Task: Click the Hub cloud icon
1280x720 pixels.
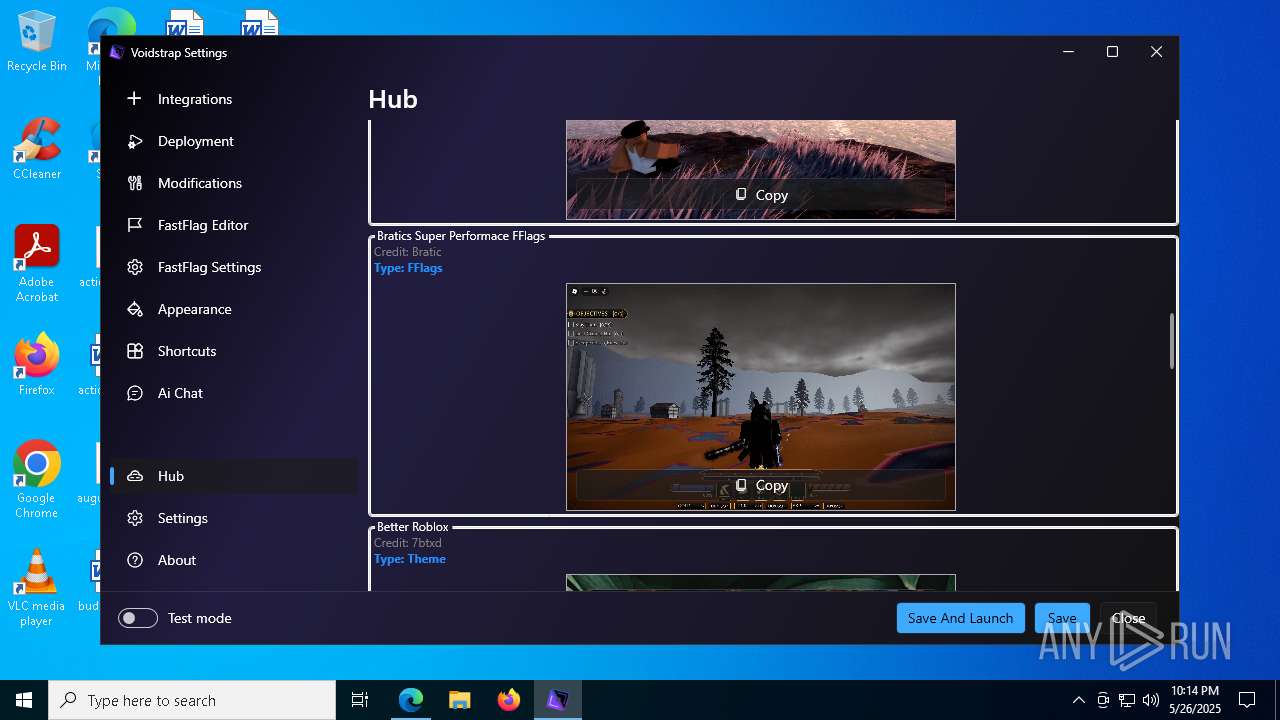Action: [x=135, y=476]
